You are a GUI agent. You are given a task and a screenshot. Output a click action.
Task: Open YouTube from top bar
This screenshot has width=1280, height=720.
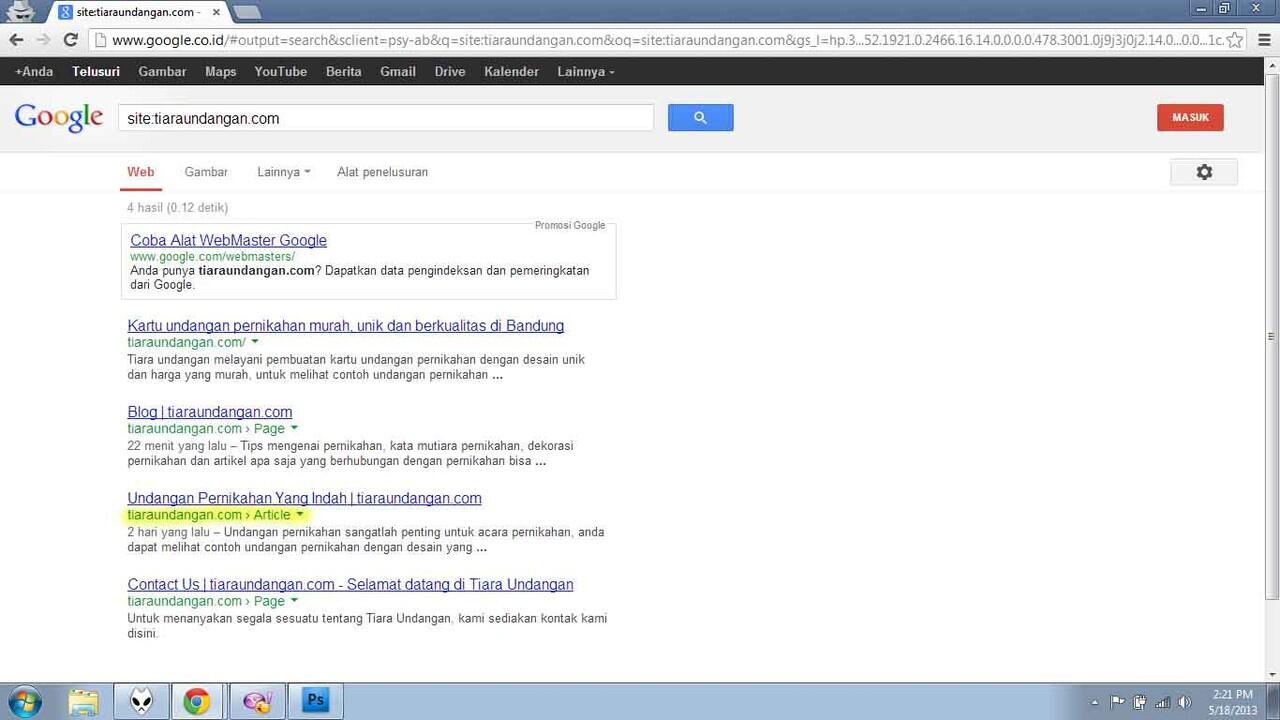tap(281, 72)
